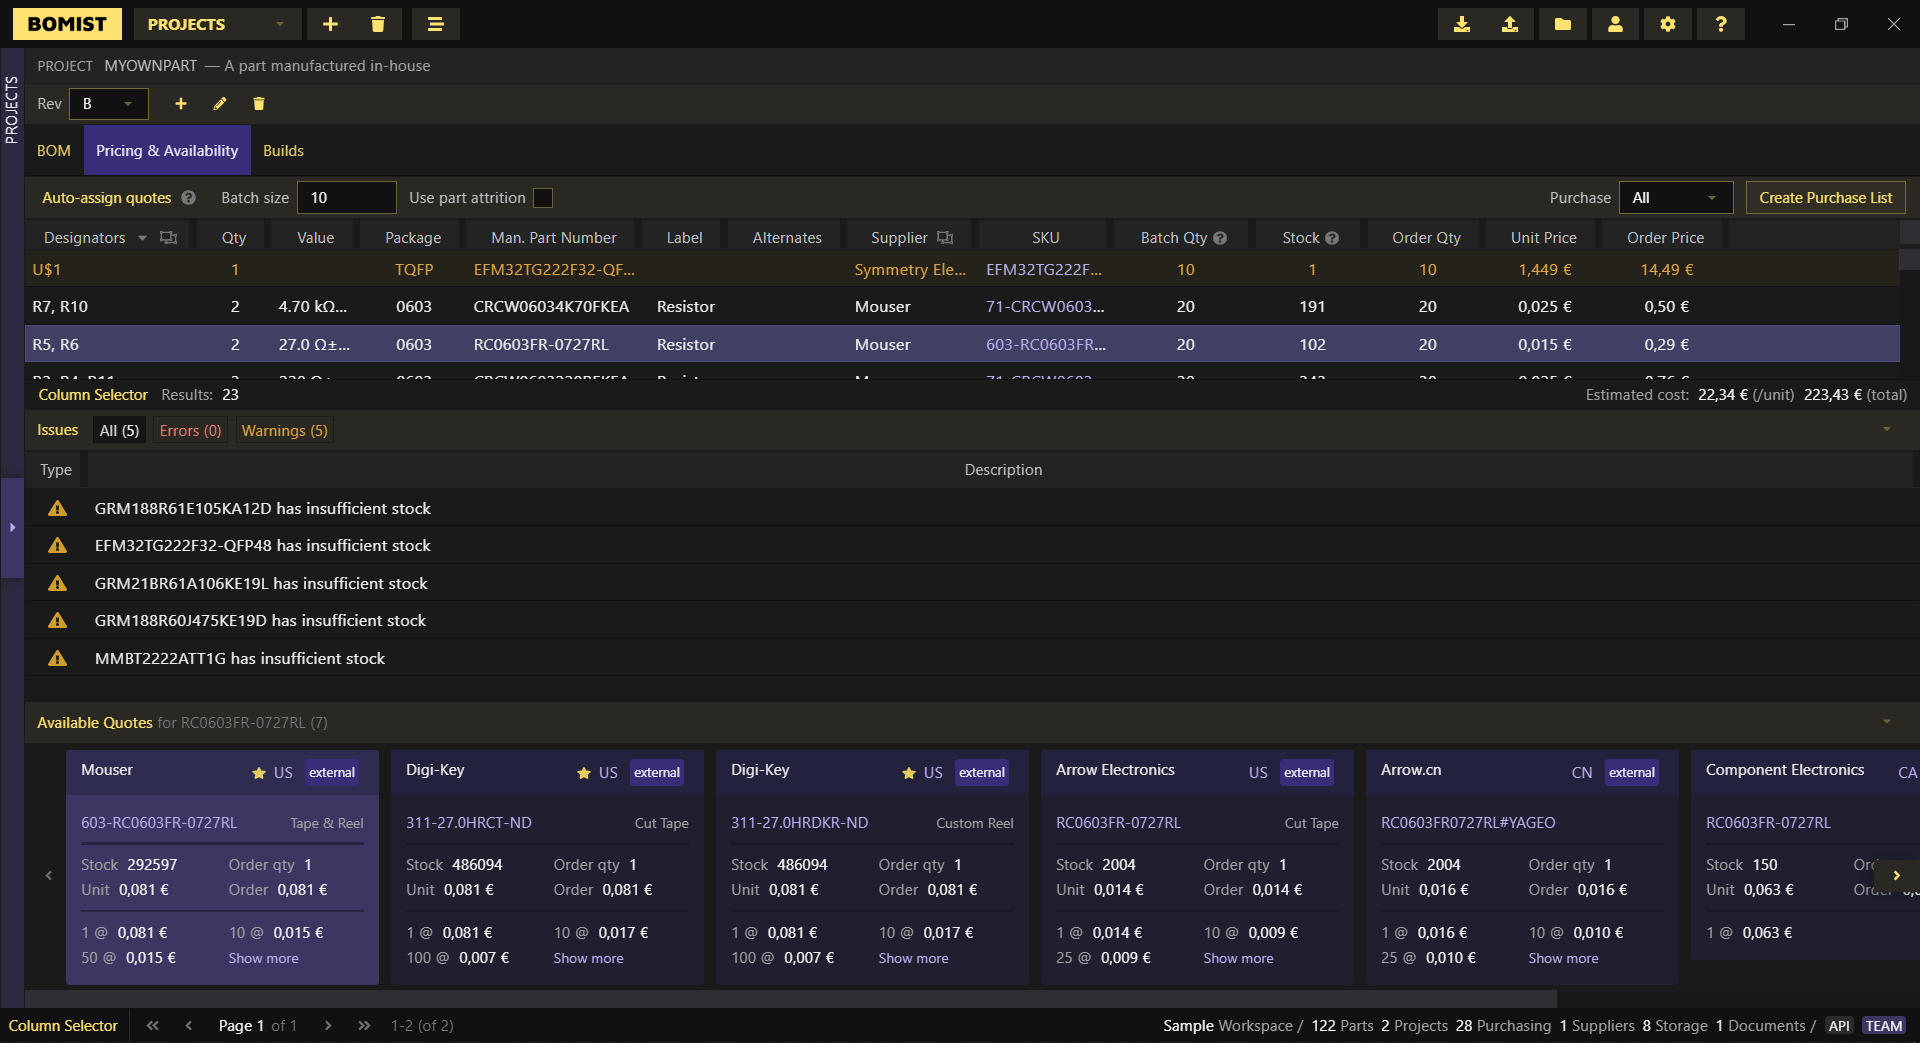The image size is (1920, 1043).
Task: Click Show more in Mouser quote card
Action: click(263, 958)
